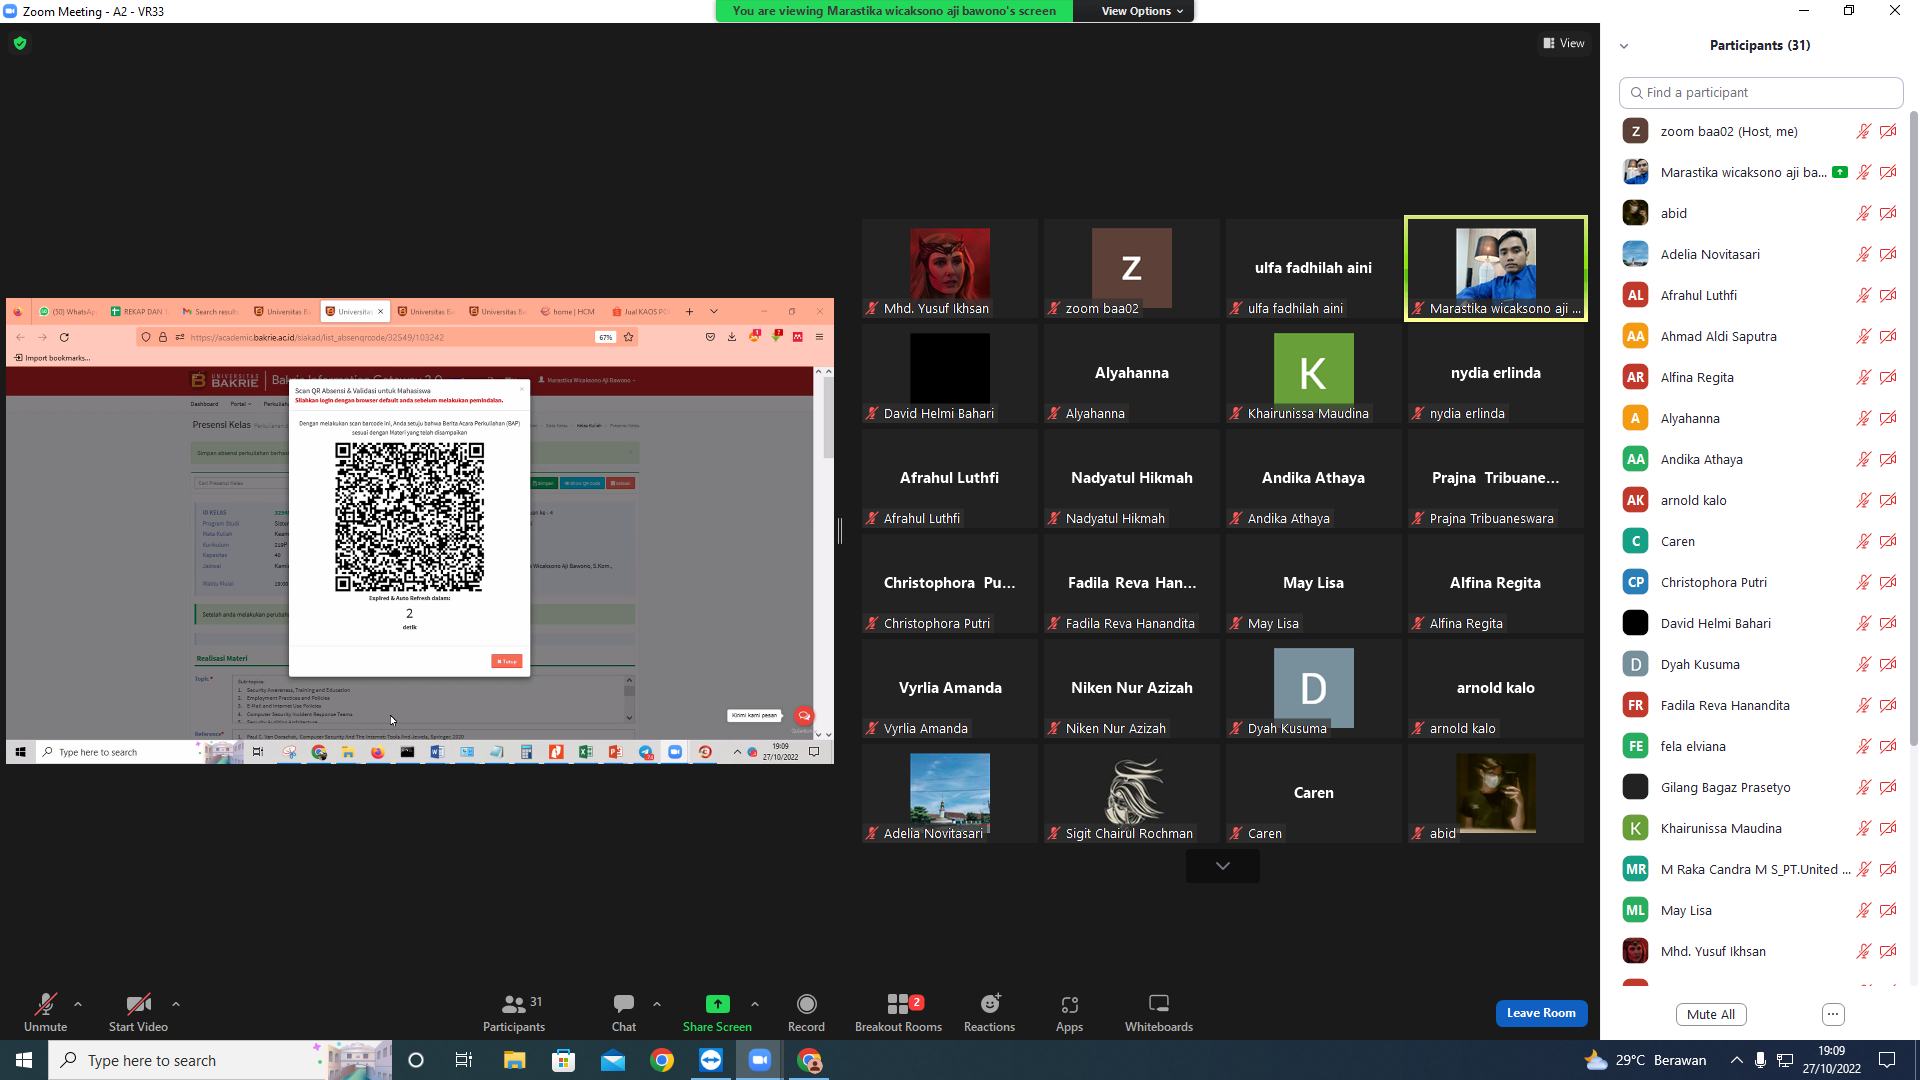Open Microsoft Store from the taskbar
The height and width of the screenshot is (1080, 1920).
(564, 1060)
